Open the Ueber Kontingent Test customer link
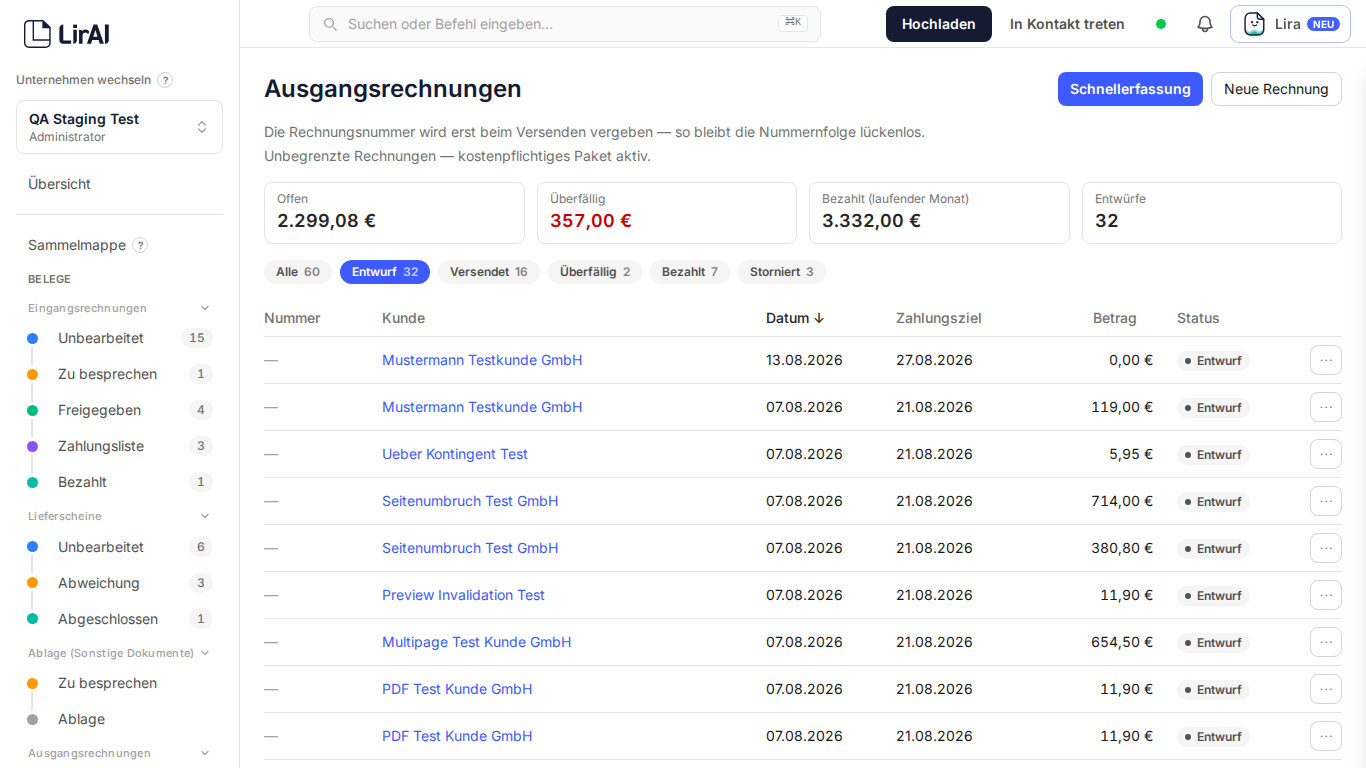 coord(455,454)
